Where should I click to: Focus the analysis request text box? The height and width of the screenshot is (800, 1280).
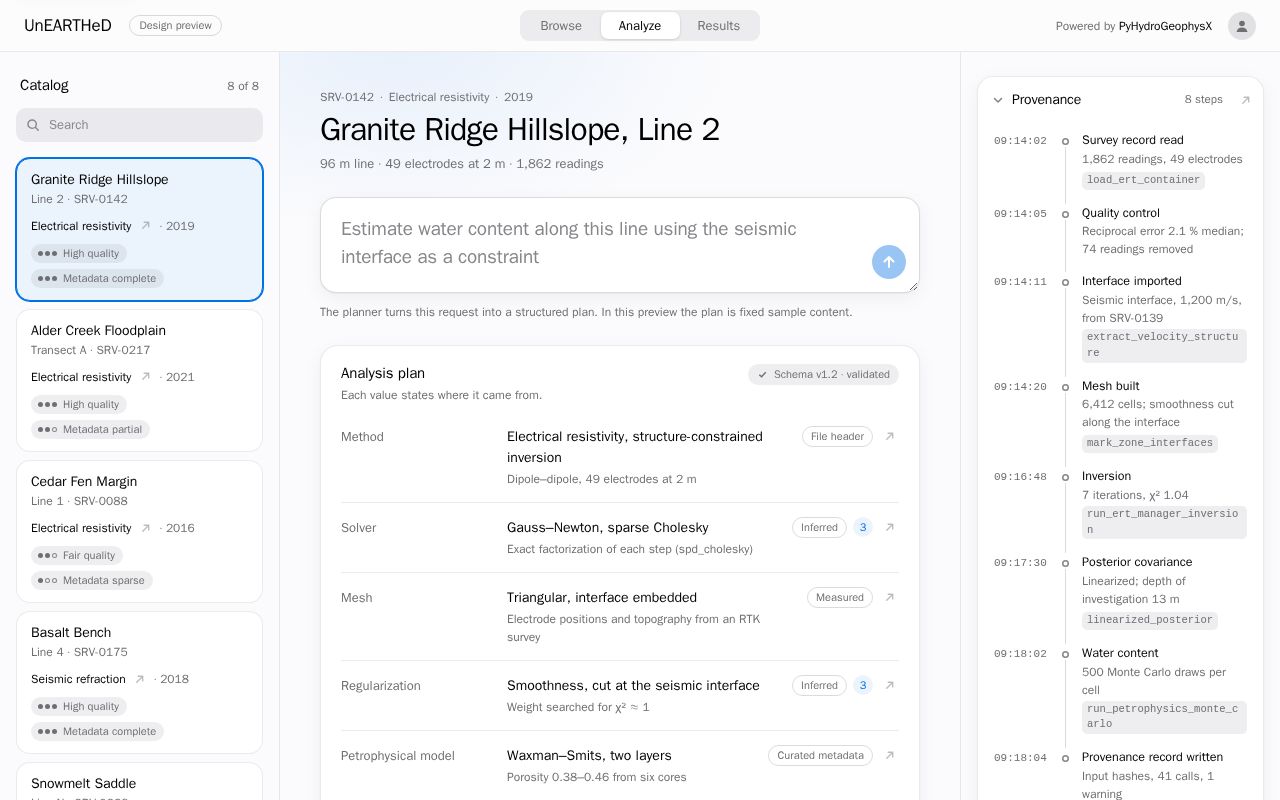click(x=620, y=245)
